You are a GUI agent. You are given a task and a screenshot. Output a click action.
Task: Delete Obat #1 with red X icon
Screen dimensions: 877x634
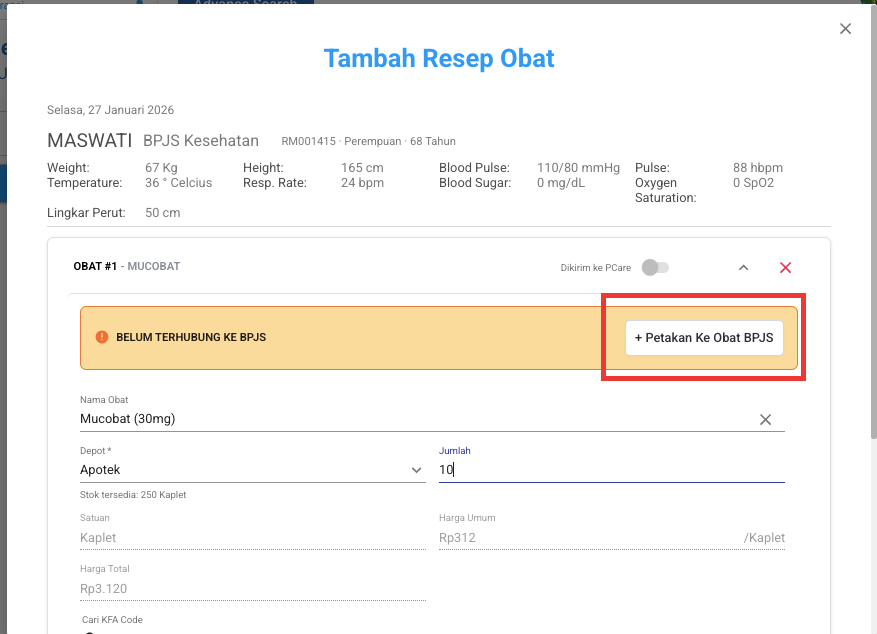785,267
